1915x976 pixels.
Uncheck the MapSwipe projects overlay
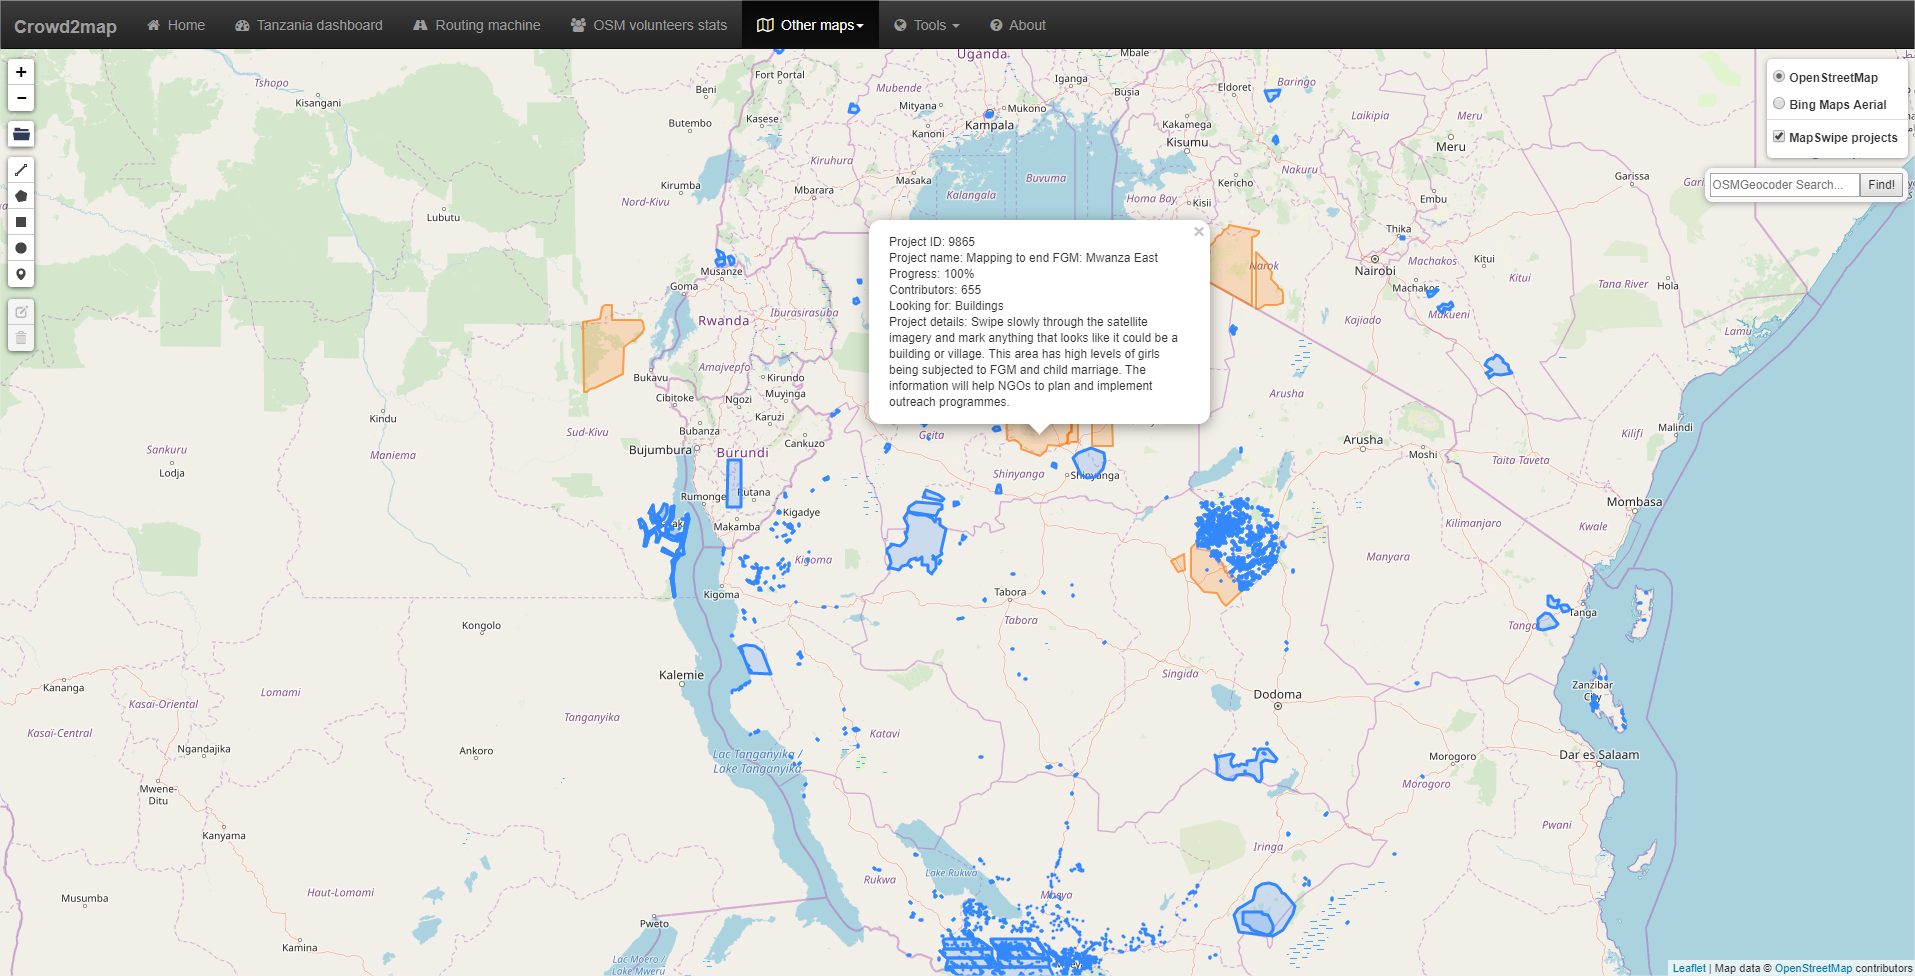tap(1779, 137)
